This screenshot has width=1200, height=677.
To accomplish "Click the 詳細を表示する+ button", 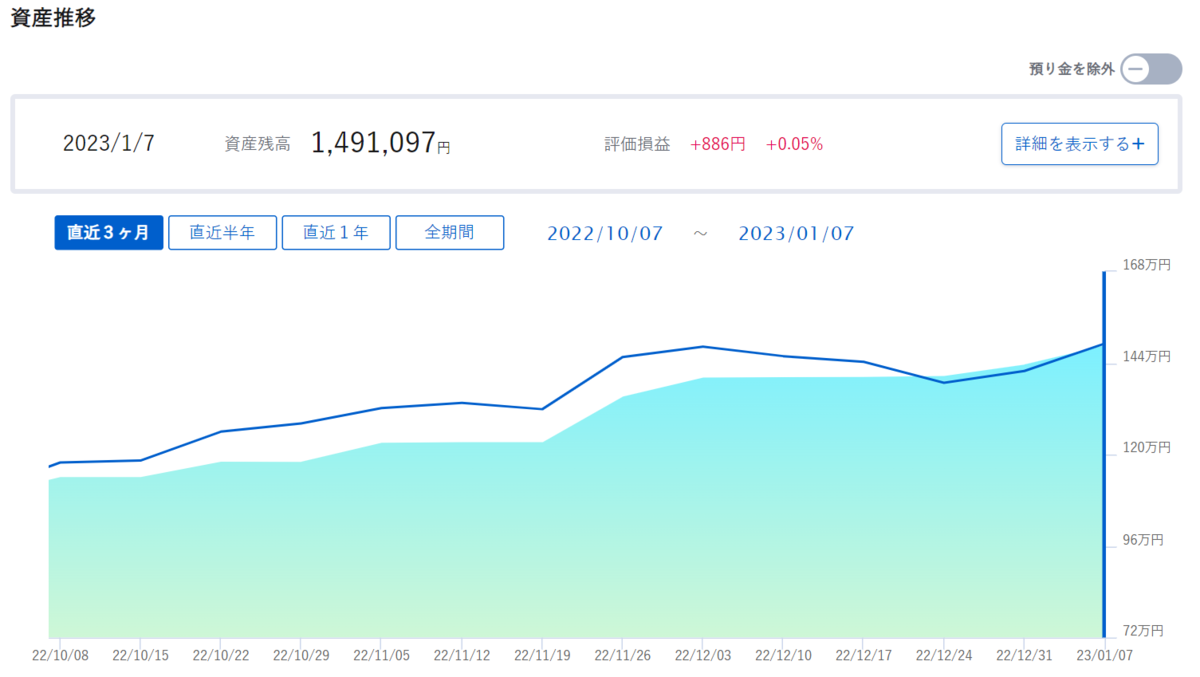I will (x=1080, y=144).
